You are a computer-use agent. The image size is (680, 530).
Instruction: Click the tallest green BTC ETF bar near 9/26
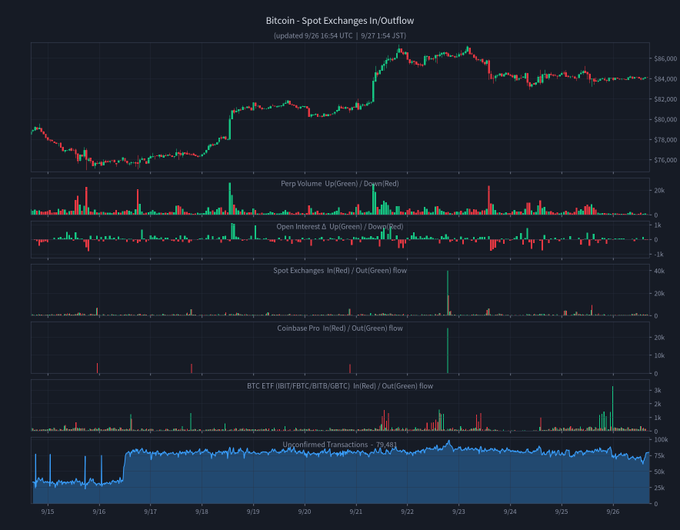[612, 408]
